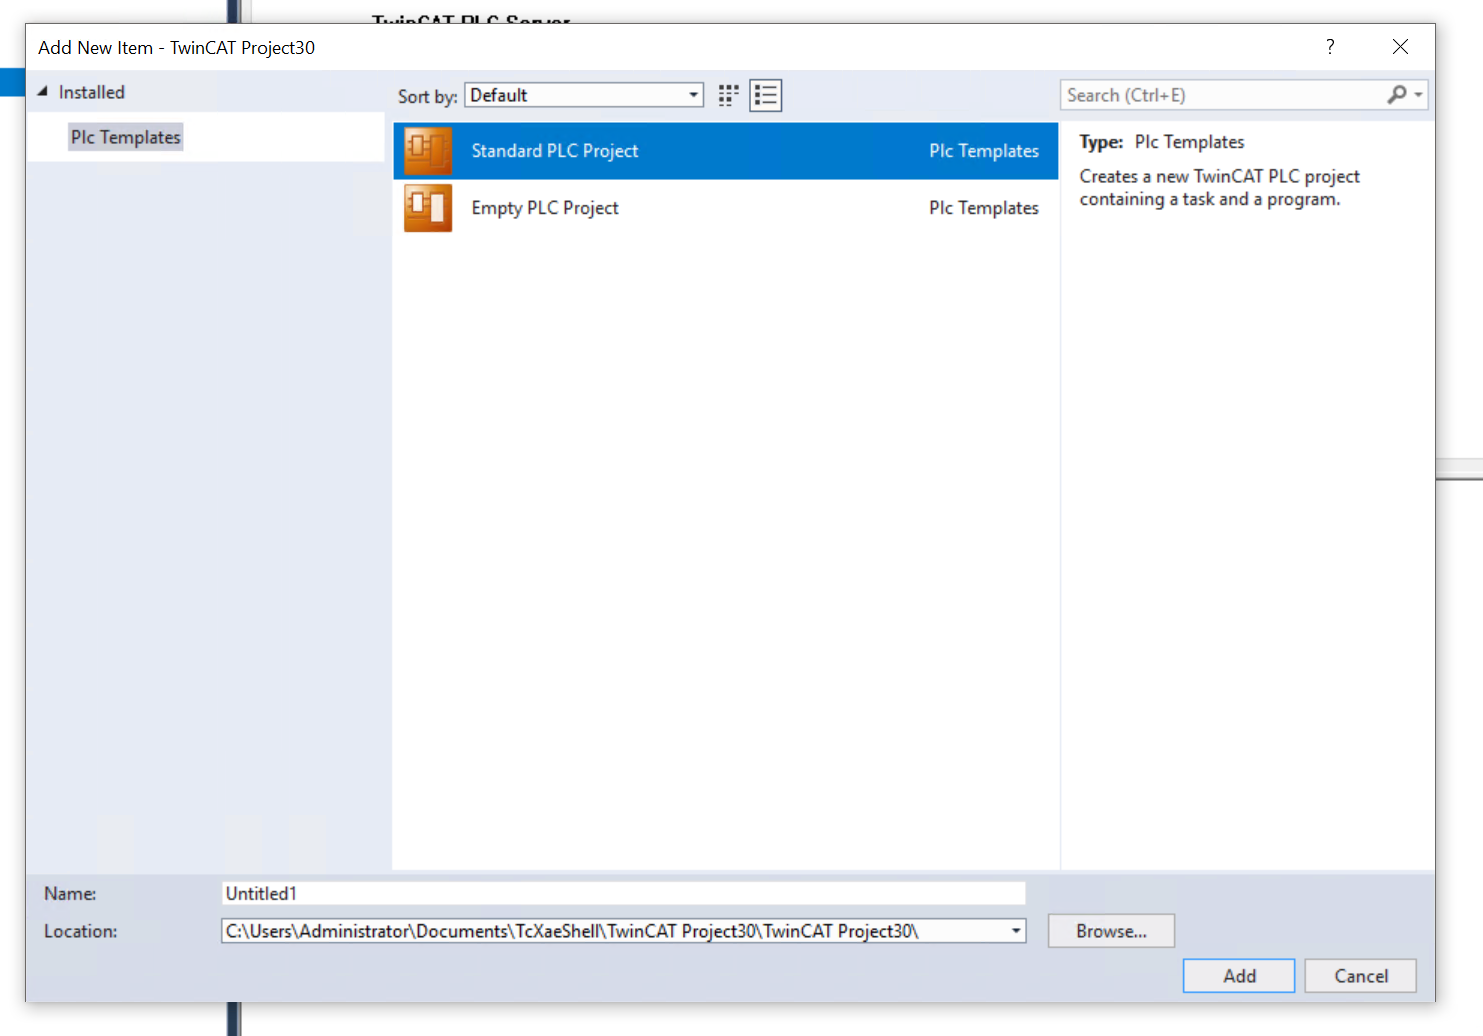Image resolution: width=1483 pixels, height=1036 pixels.
Task: Click the Cancel button
Action: pos(1361,976)
